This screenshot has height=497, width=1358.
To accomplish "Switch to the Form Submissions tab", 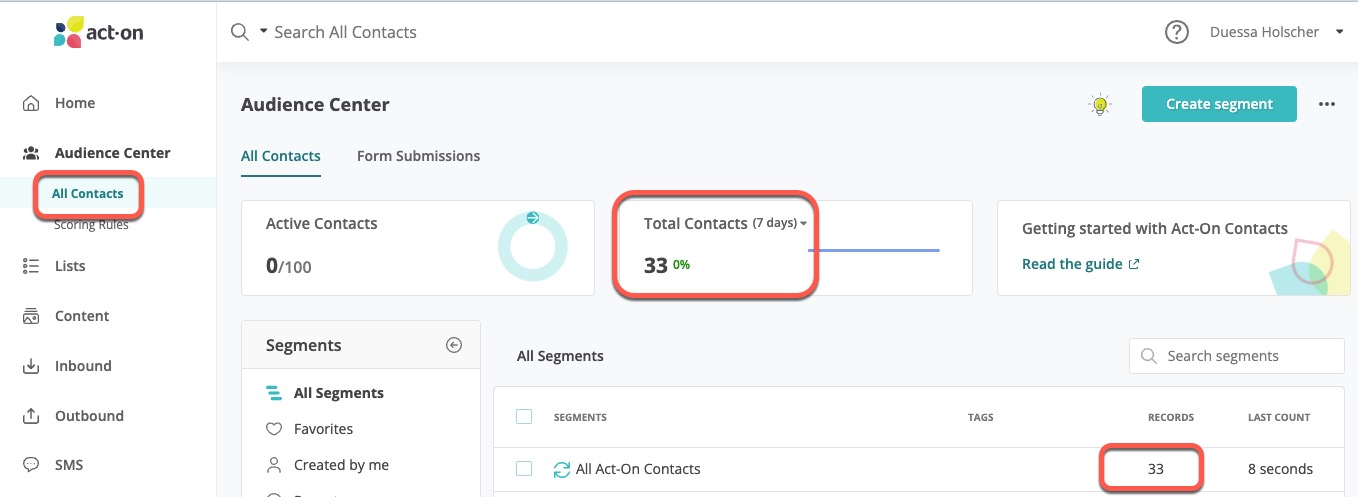I will (x=418, y=156).
